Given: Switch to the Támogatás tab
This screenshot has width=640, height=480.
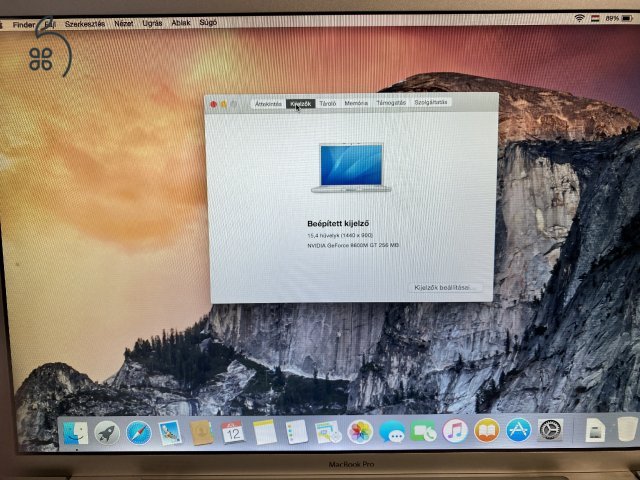Looking at the screenshot, I should pyautogui.click(x=391, y=102).
